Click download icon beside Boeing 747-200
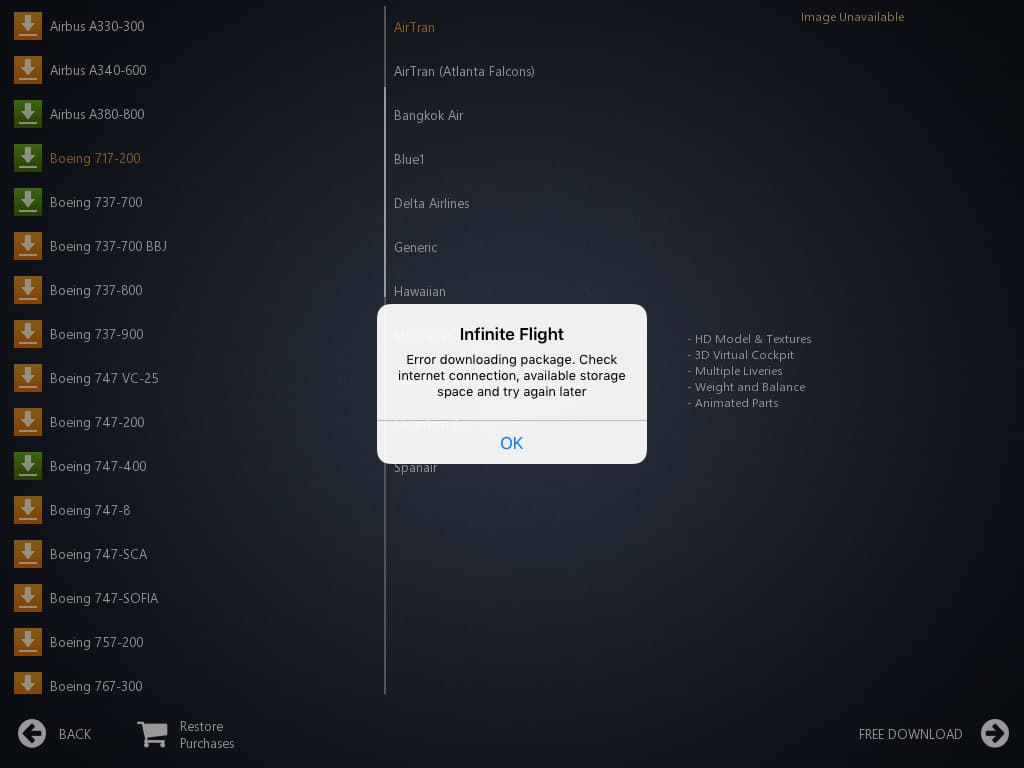 point(27,423)
